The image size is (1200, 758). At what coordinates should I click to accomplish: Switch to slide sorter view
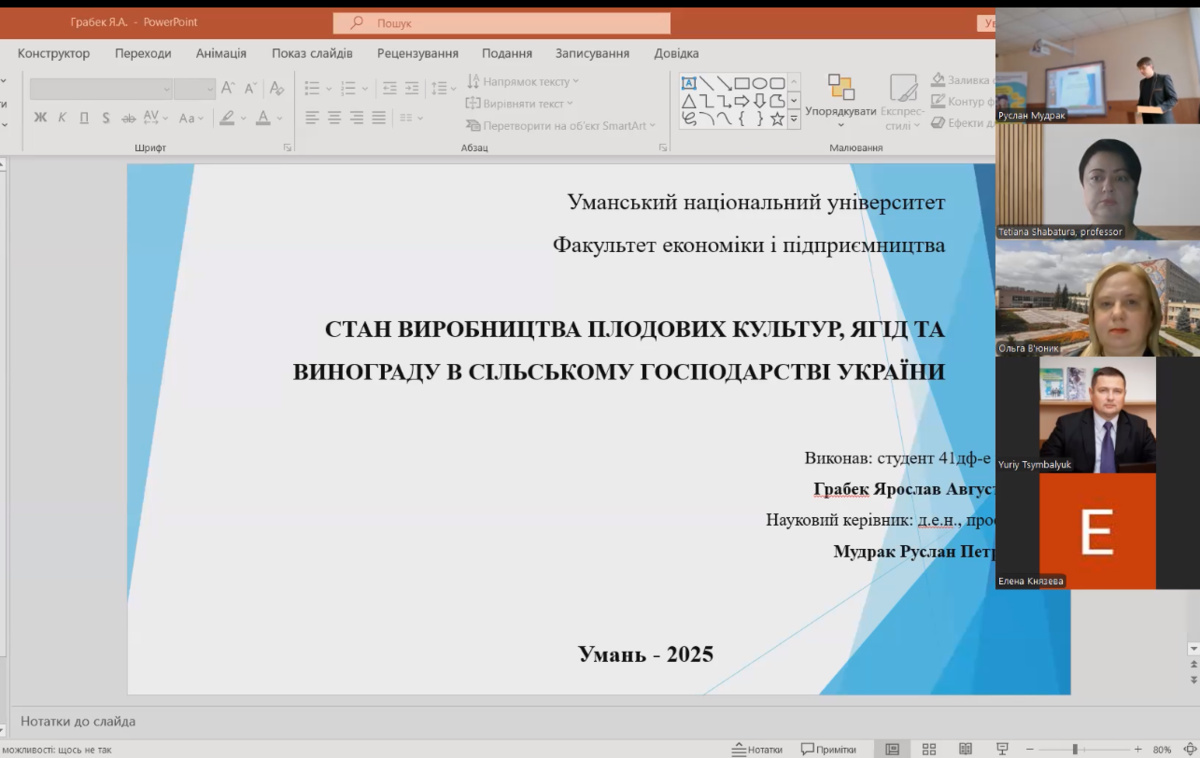click(x=929, y=749)
